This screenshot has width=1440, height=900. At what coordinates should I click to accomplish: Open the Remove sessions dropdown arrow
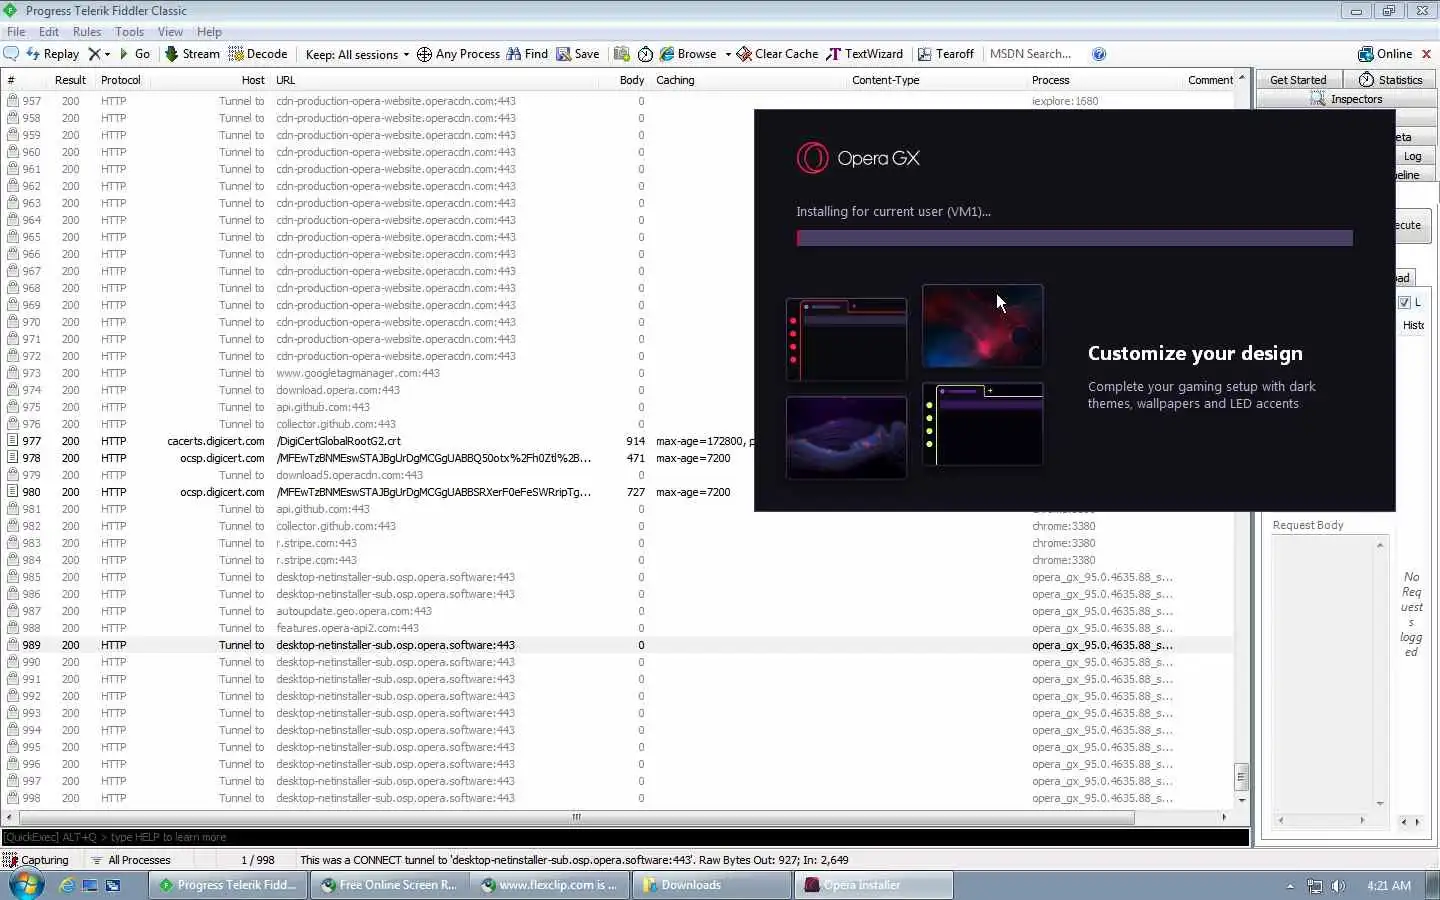[107, 54]
